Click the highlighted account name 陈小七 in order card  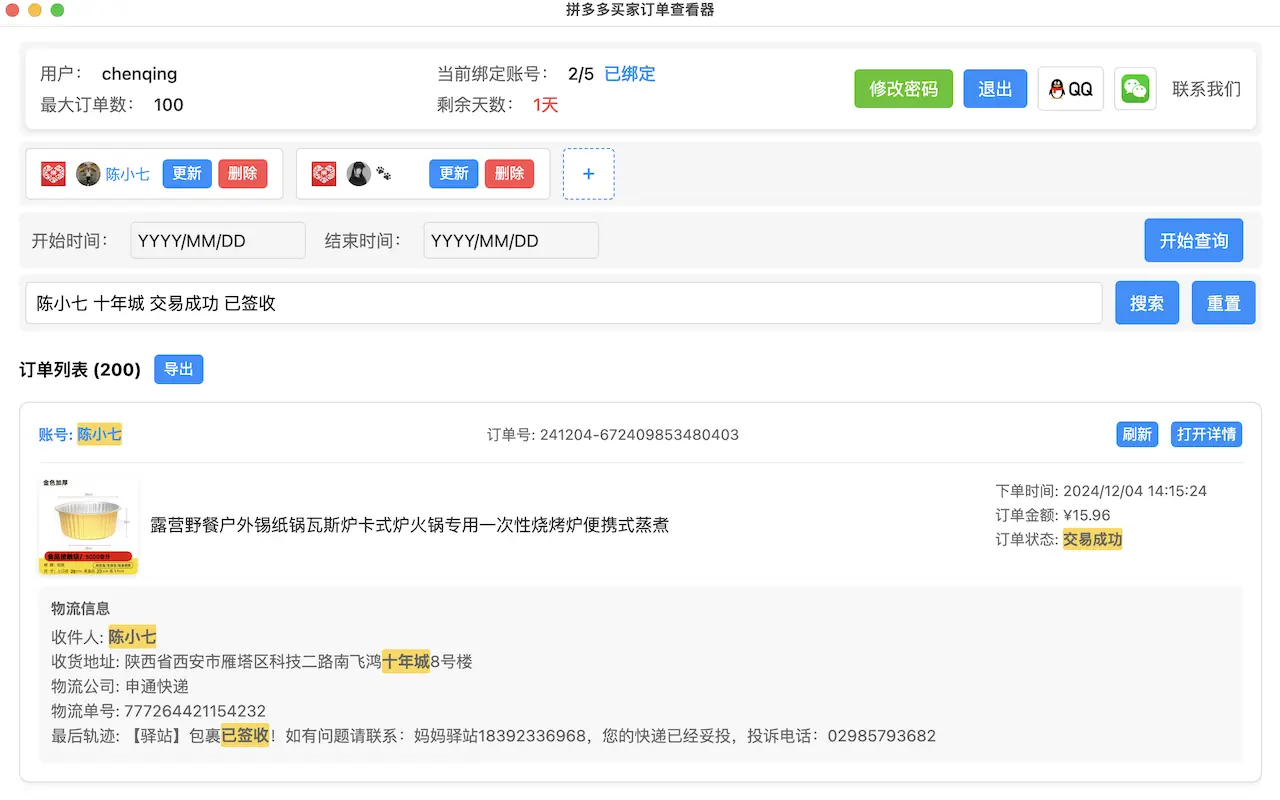coord(100,434)
